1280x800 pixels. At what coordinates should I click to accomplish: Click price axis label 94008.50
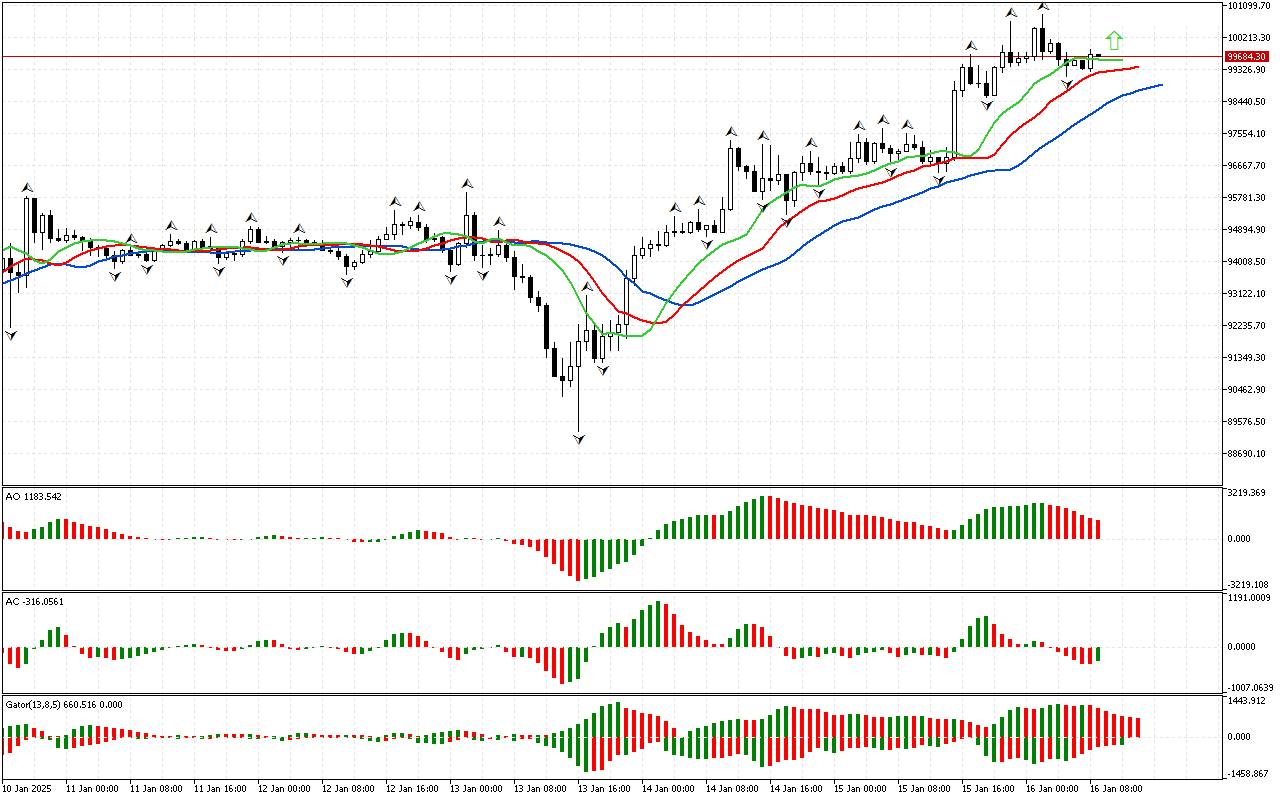point(1246,262)
